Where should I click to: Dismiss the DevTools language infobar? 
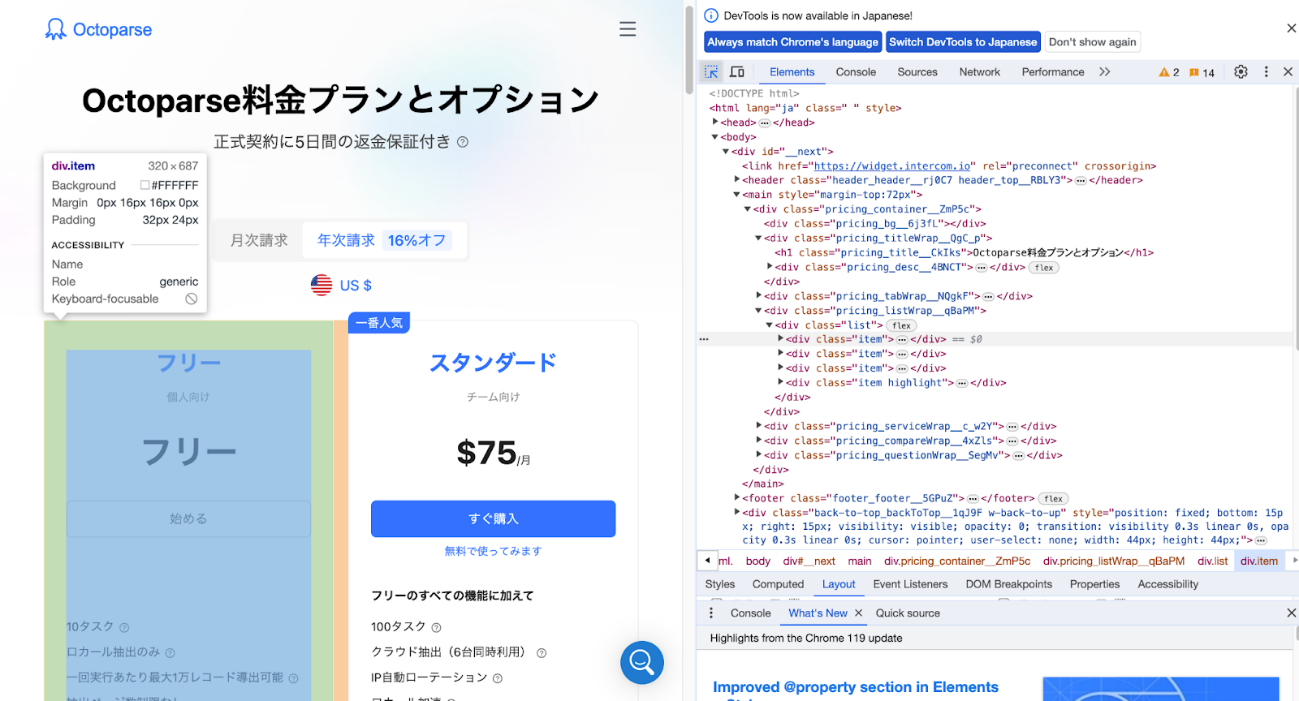(x=1290, y=29)
